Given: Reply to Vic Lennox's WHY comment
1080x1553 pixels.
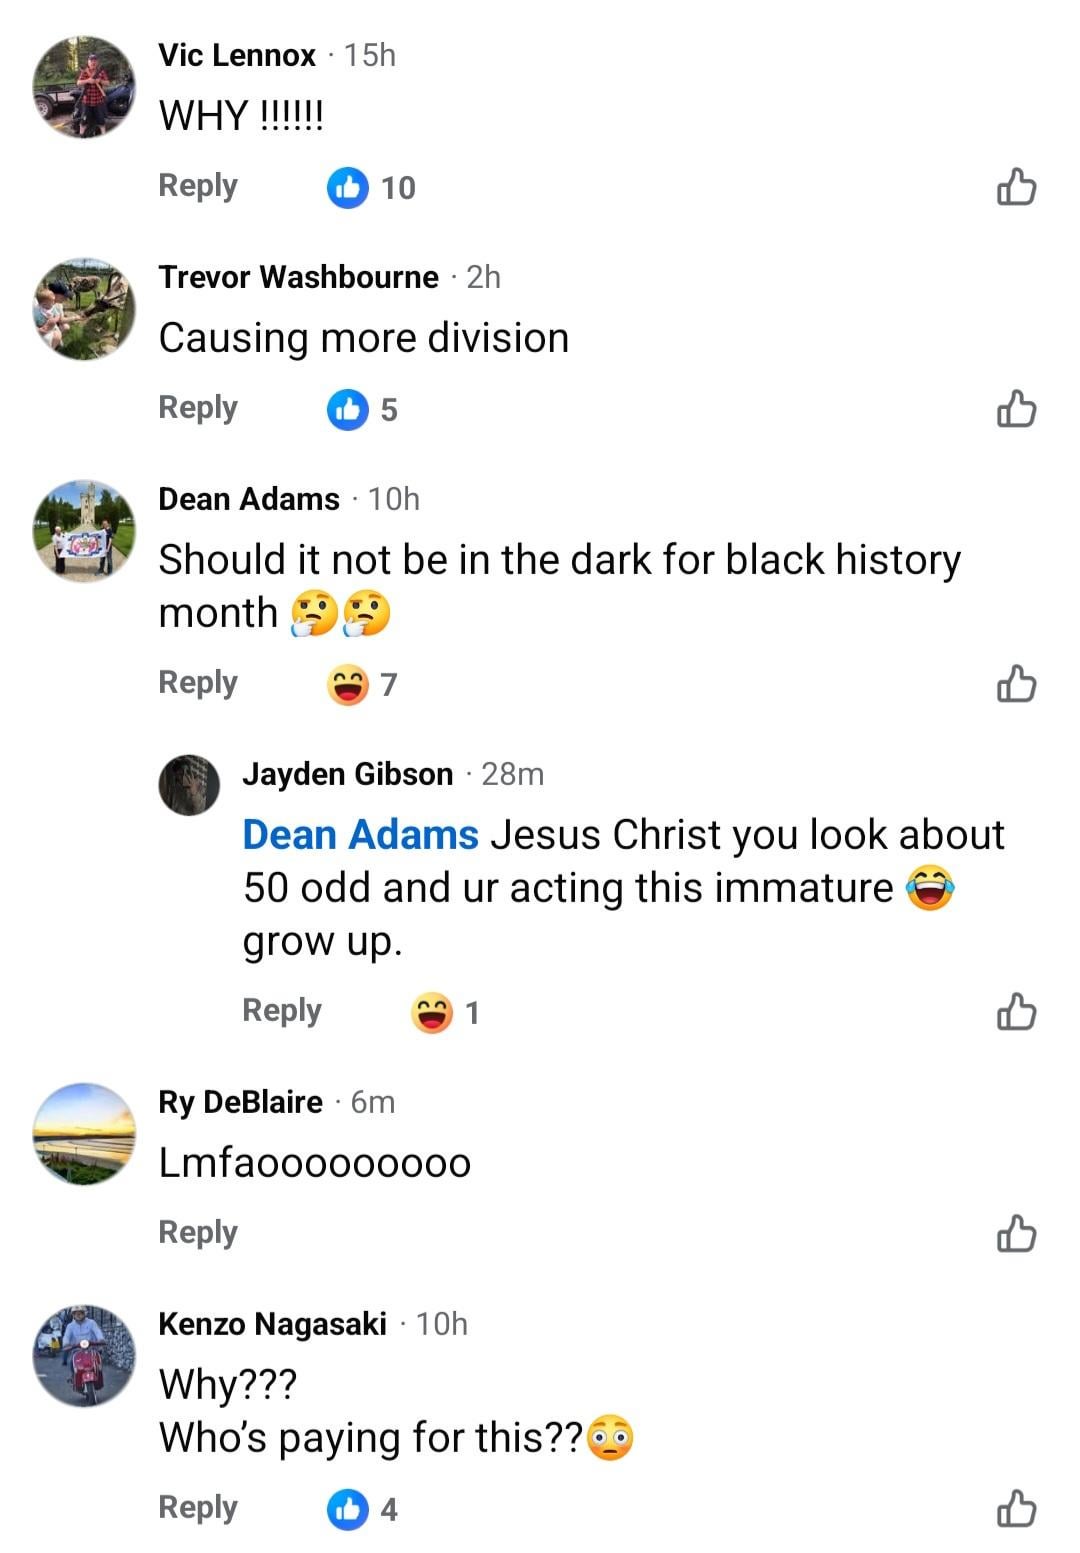Looking at the screenshot, I should coord(198,186).
